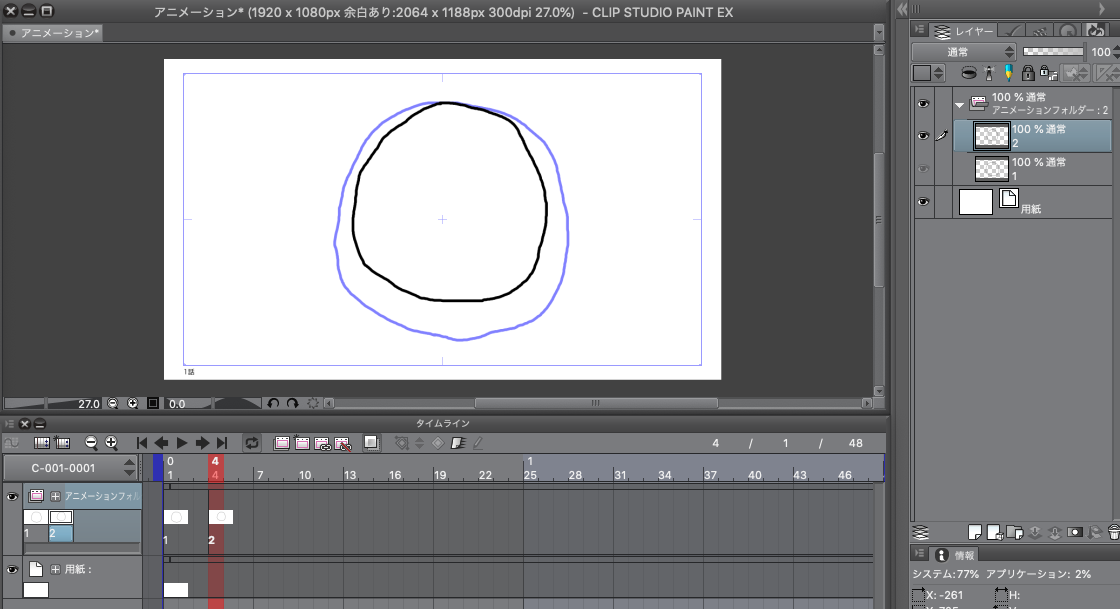The height and width of the screenshot is (609, 1120).
Task: Click the delete specified cel icon
Action: (343, 443)
